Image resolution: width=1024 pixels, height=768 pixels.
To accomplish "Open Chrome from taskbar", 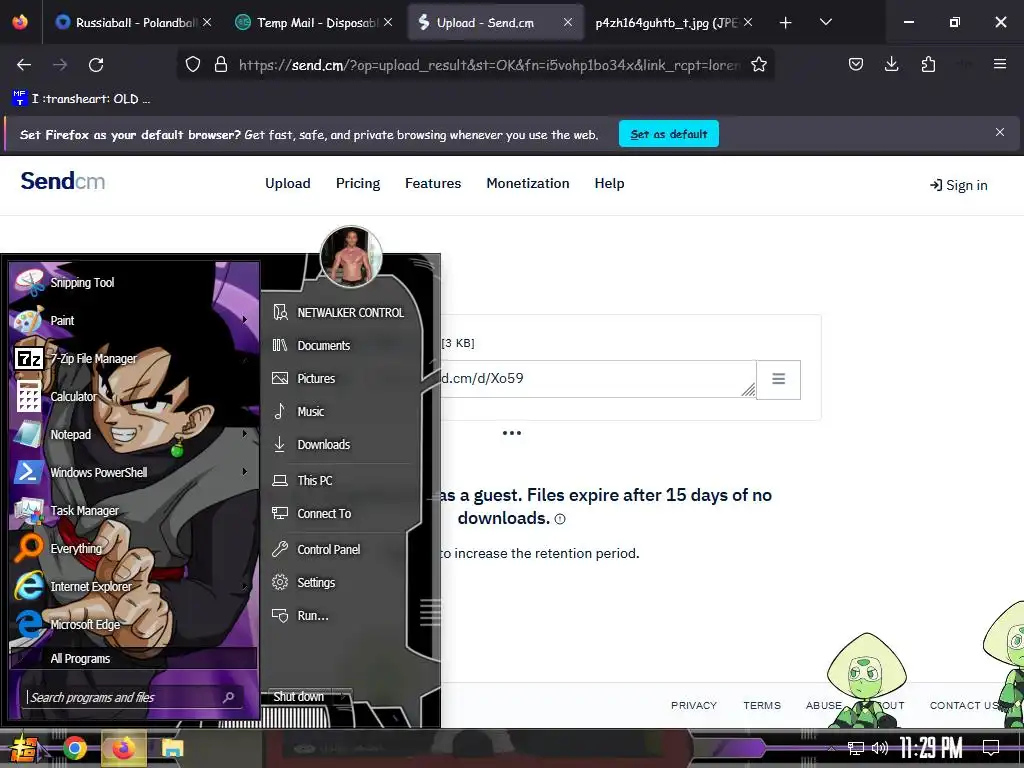I will (x=75, y=748).
